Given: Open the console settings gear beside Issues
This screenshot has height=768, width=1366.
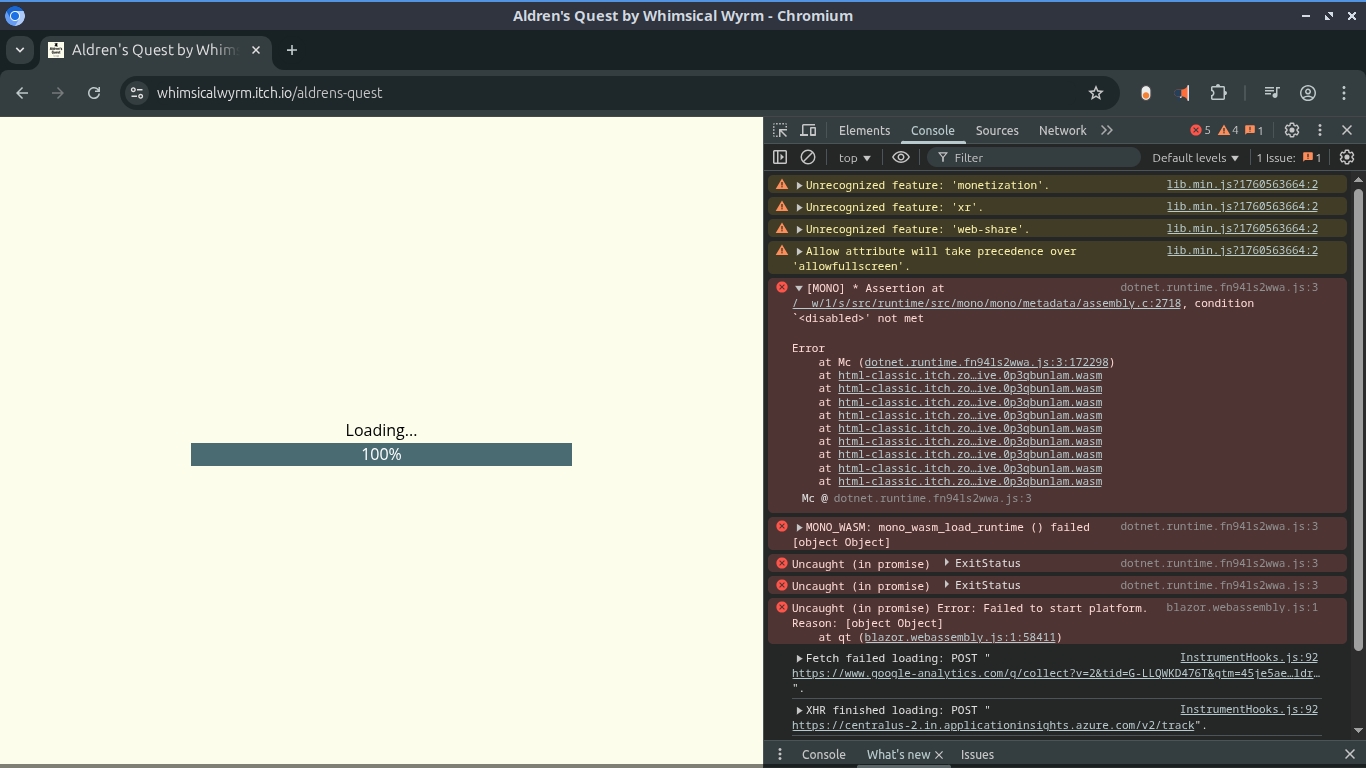Looking at the screenshot, I should 1347,157.
